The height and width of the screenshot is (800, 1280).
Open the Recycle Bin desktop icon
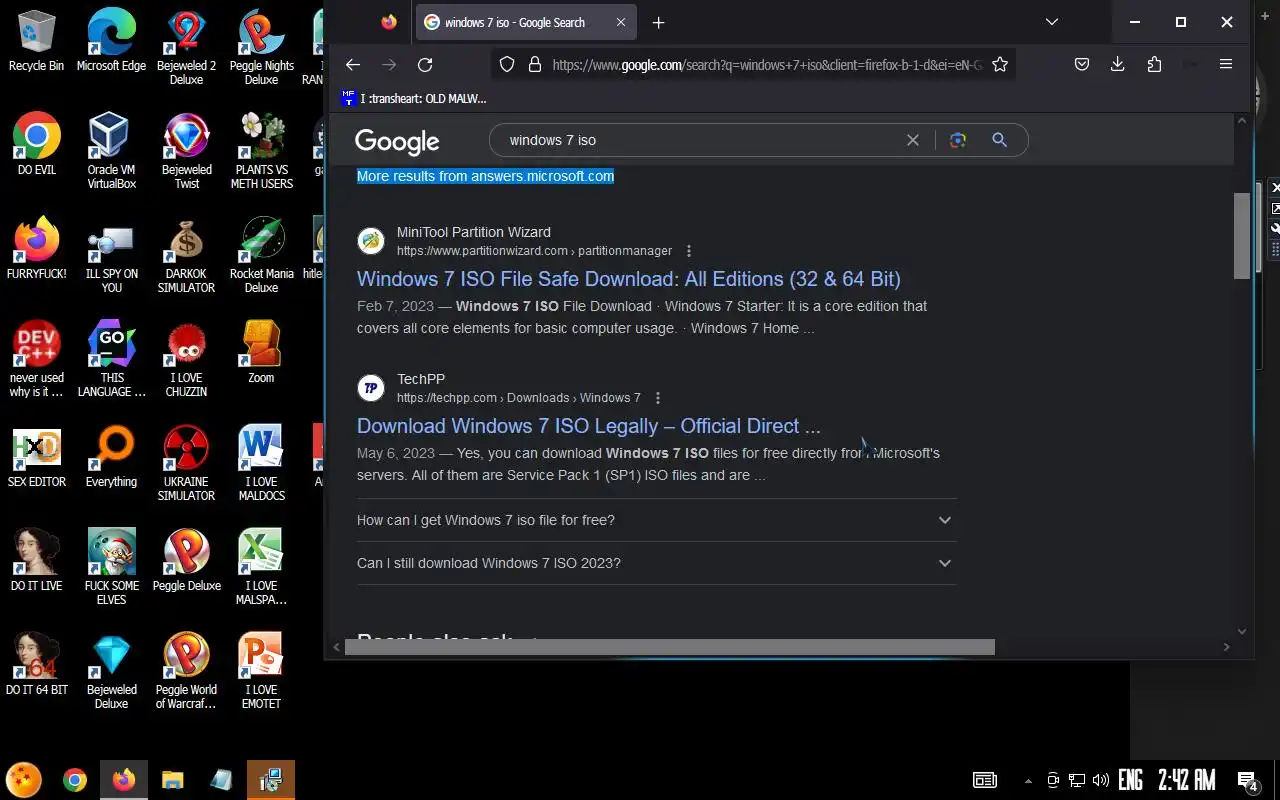[36, 40]
